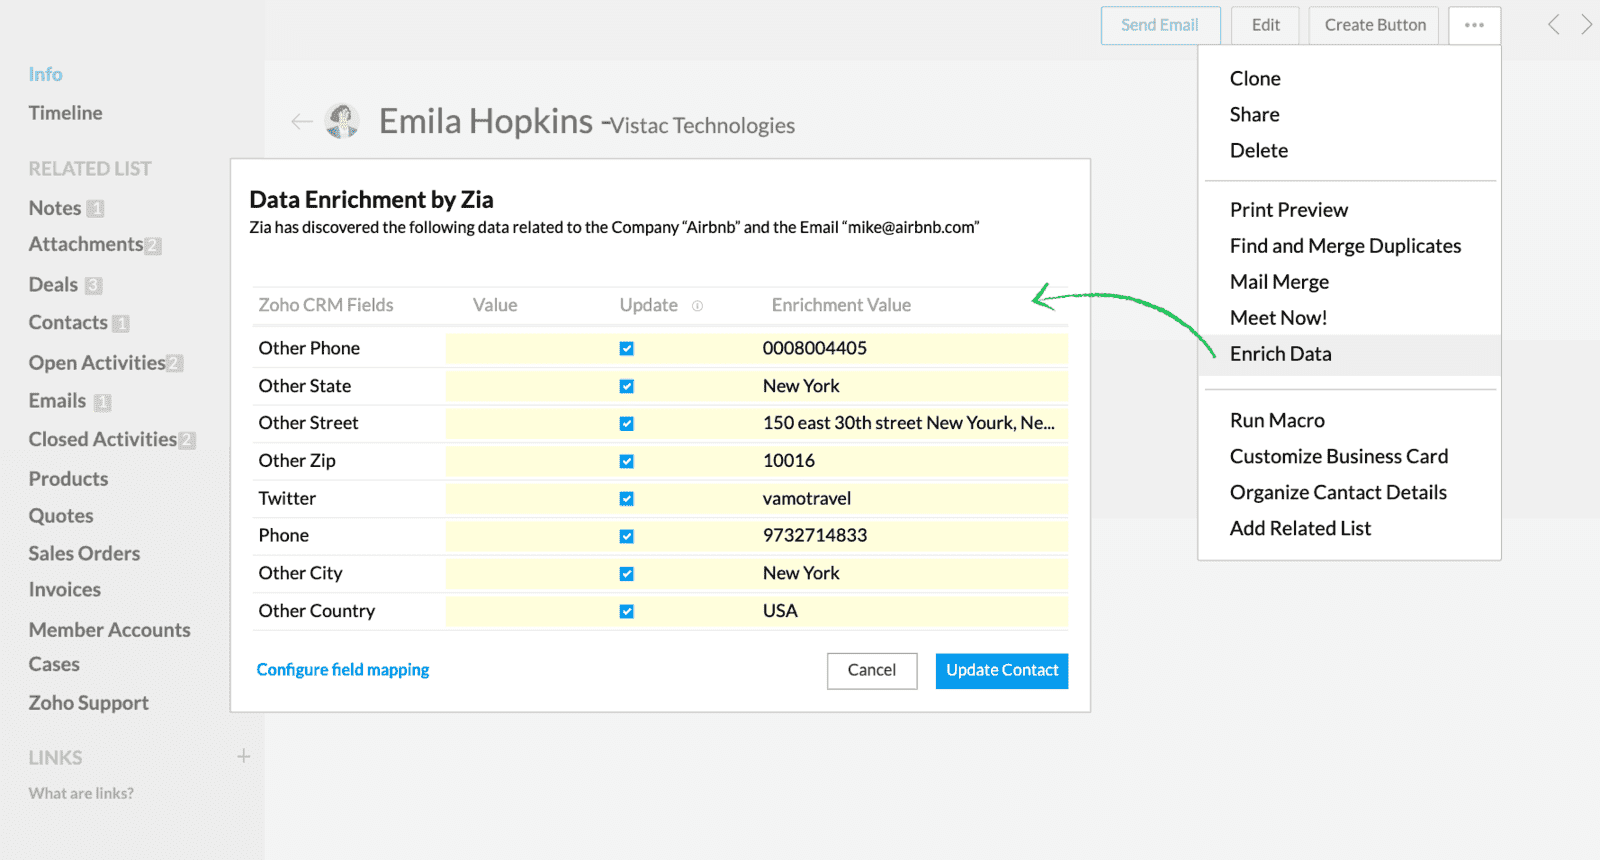The image size is (1600, 860).
Task: Select Find and Merge Duplicates
Action: click(1345, 246)
